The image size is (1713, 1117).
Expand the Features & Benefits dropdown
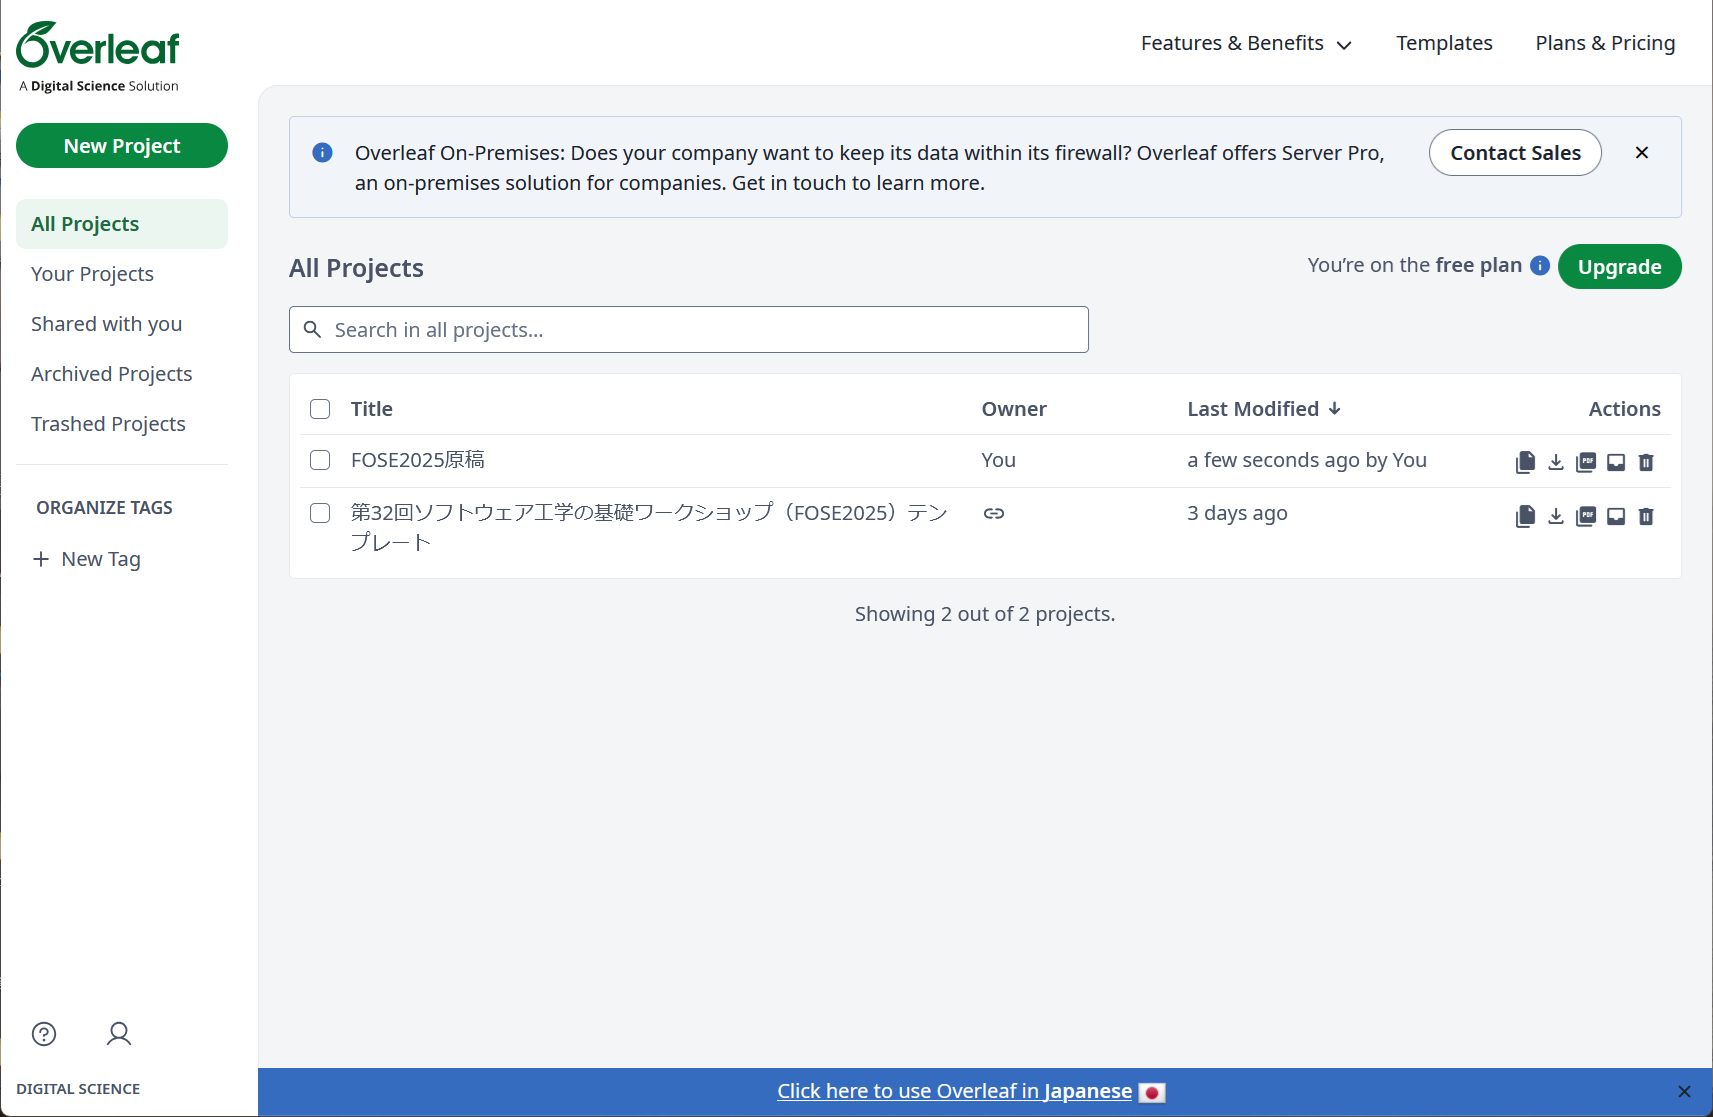pos(1246,43)
